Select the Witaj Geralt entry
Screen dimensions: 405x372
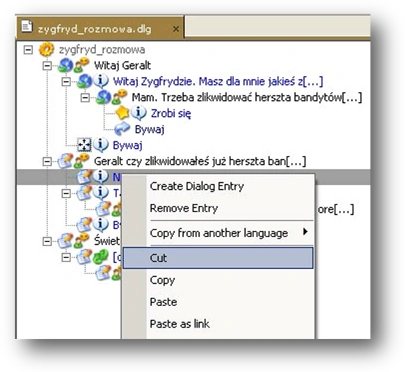pyautogui.click(x=122, y=65)
